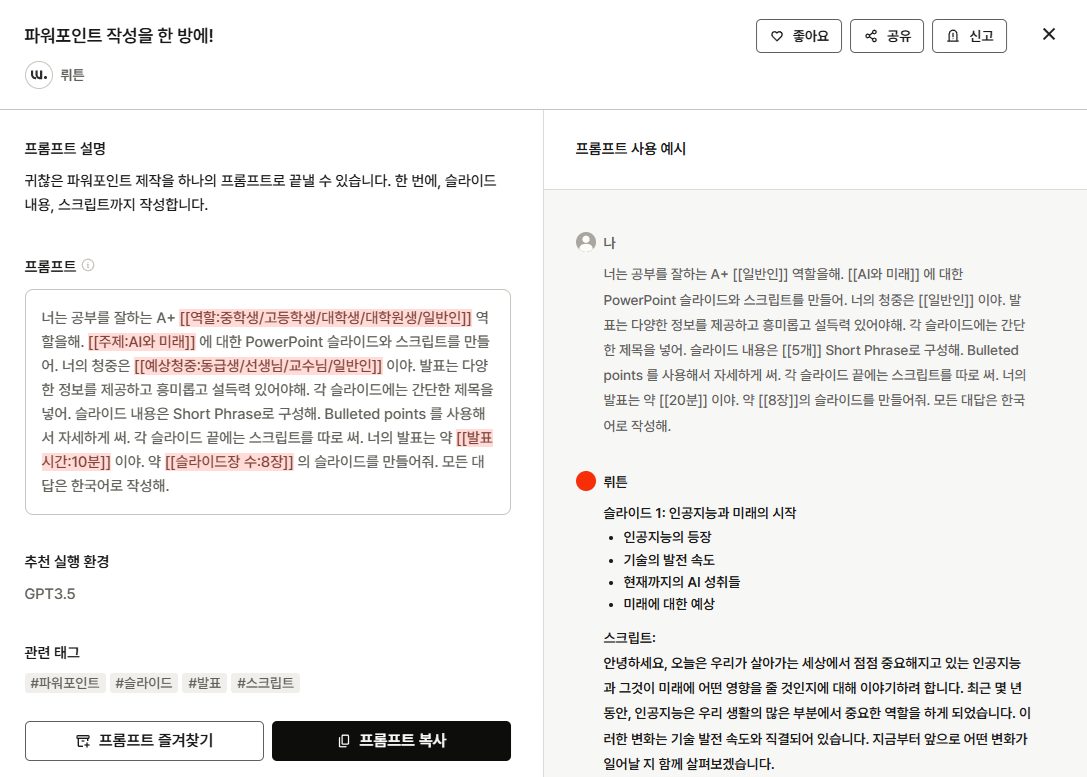Select the #슬라이드 tag

click(144, 683)
